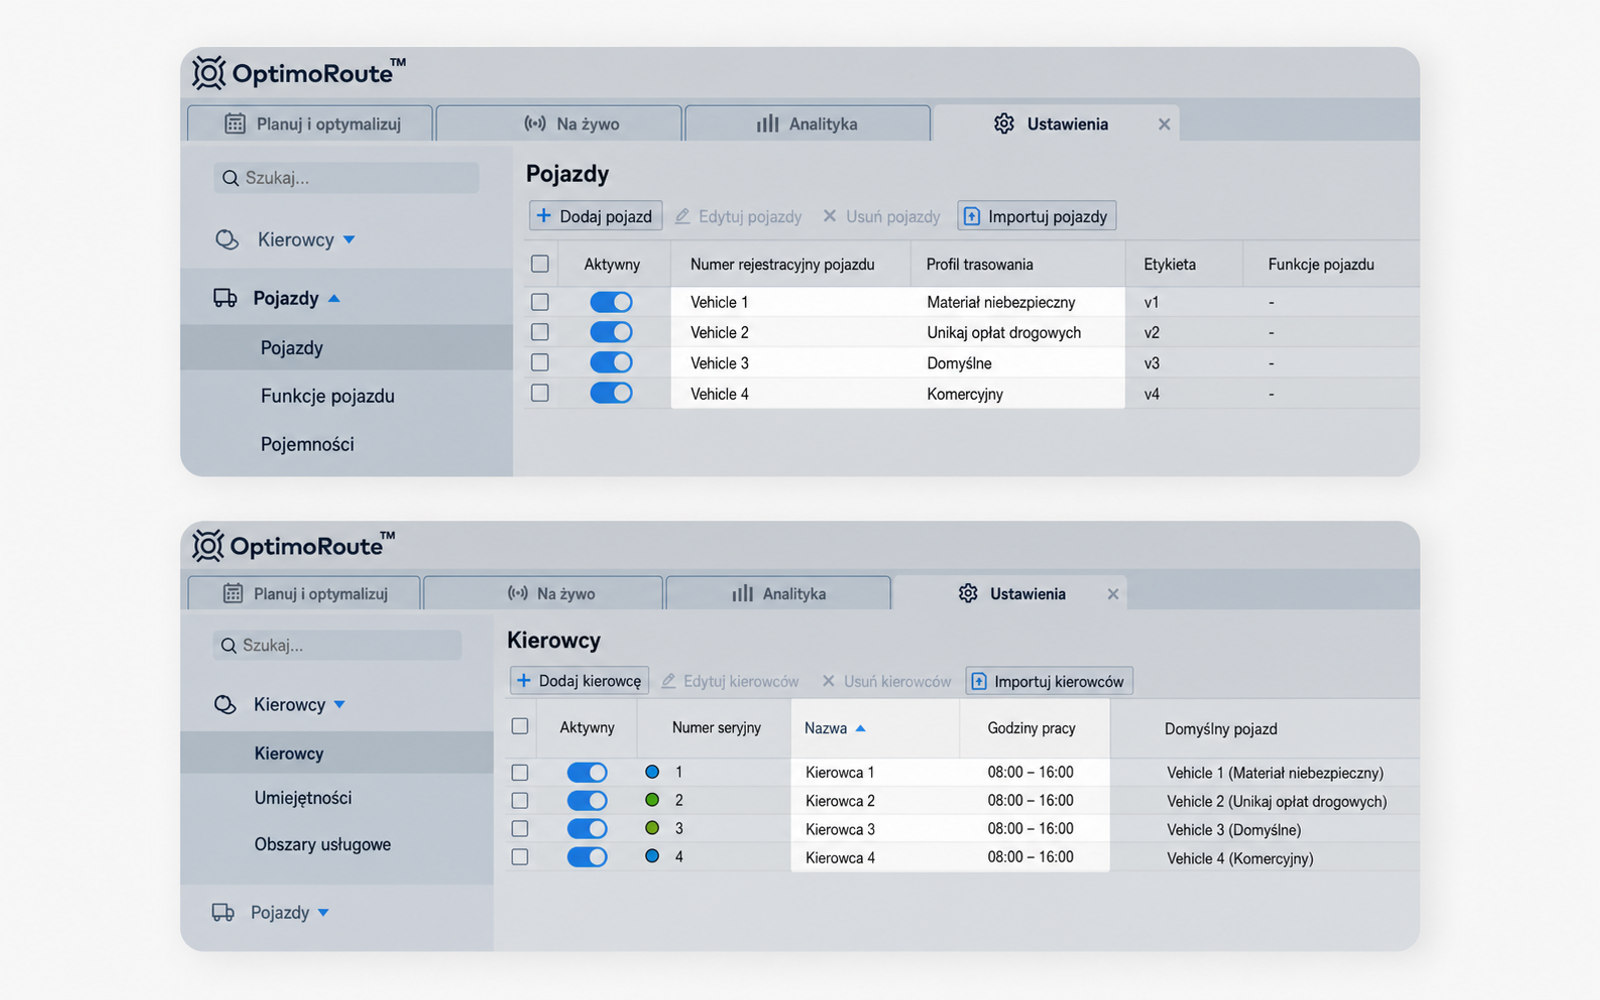Click the plus icon on Dodaj pojazd
The height and width of the screenshot is (1000, 1600).
click(544, 216)
